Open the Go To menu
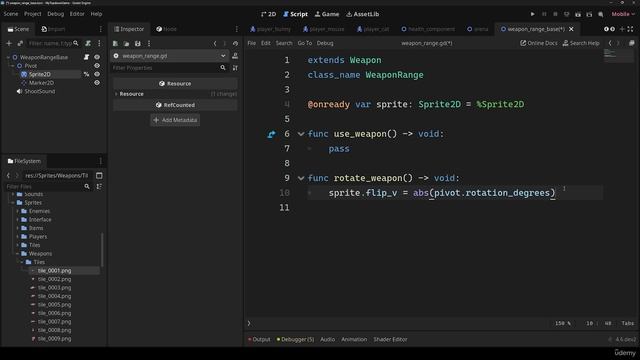 coord(304,43)
